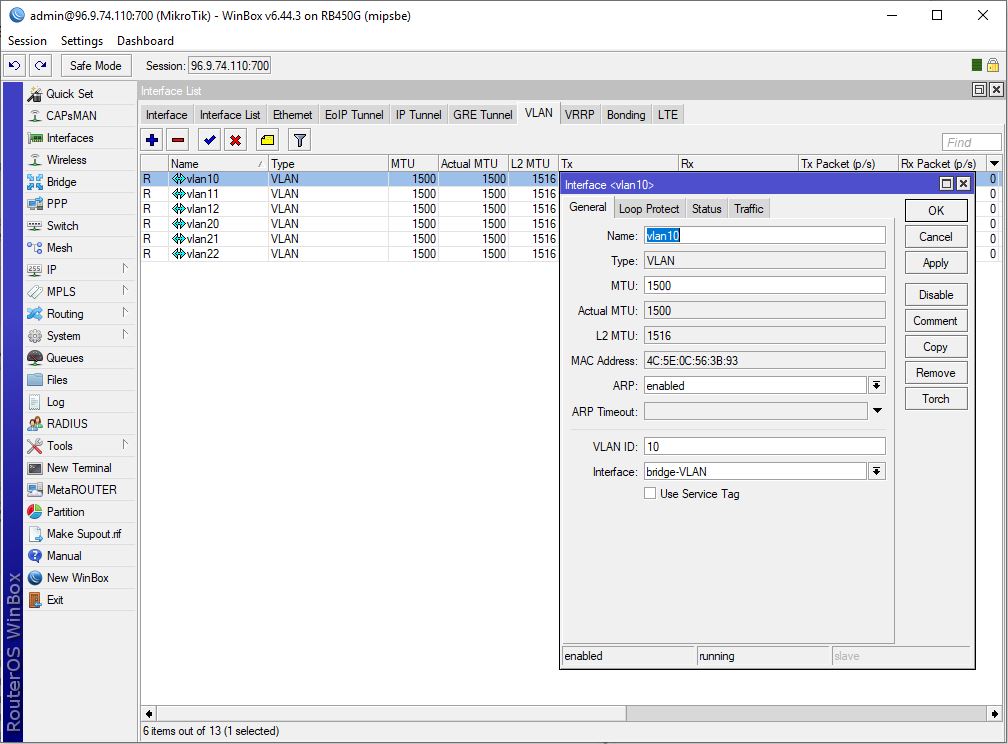This screenshot has height=744, width=1008.
Task: Remove selected VLAN with the minus icon
Action: (x=178, y=140)
